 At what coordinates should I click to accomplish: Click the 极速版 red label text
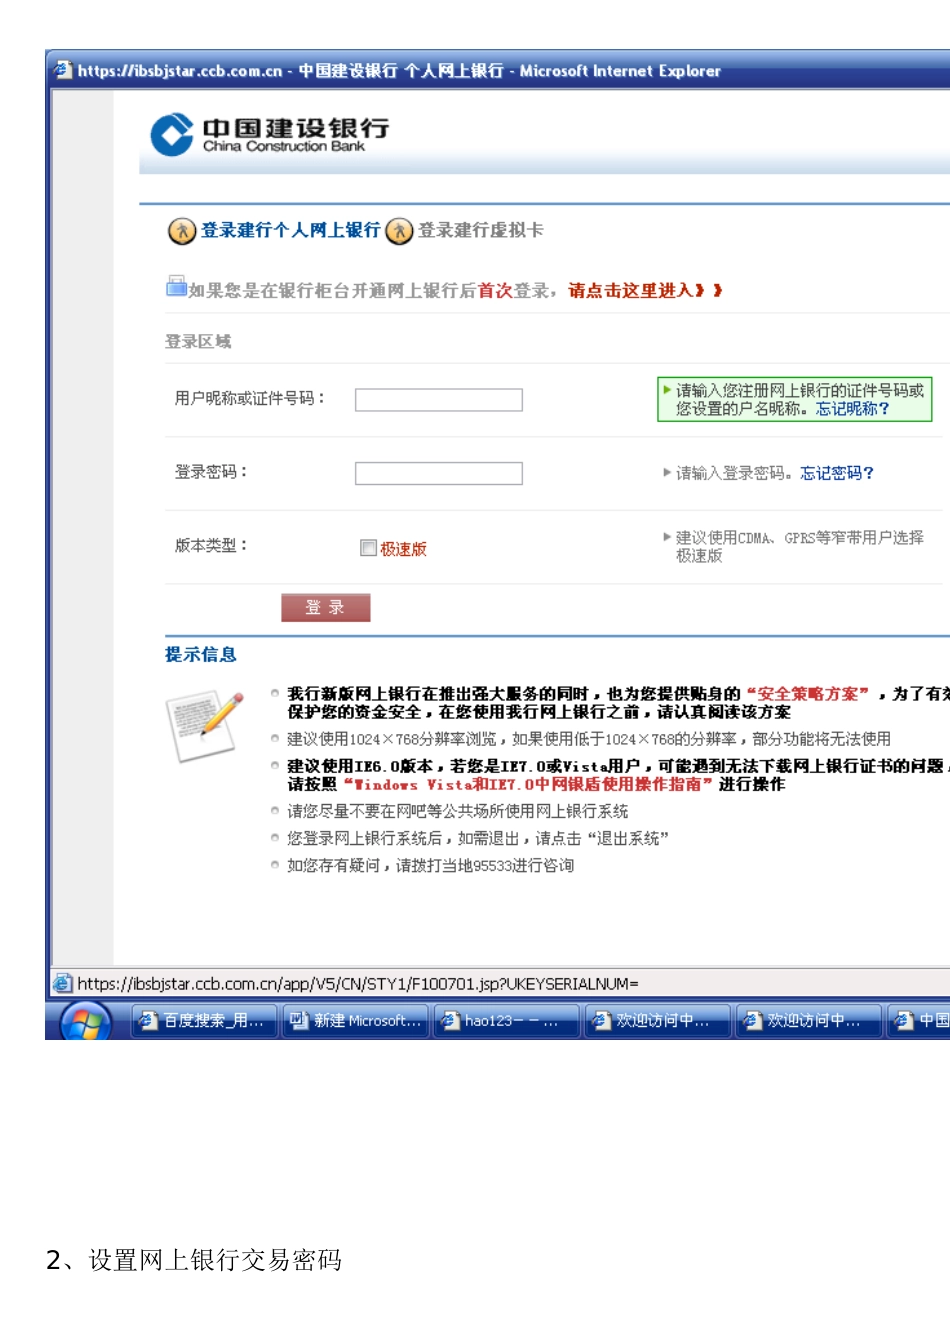pos(404,549)
